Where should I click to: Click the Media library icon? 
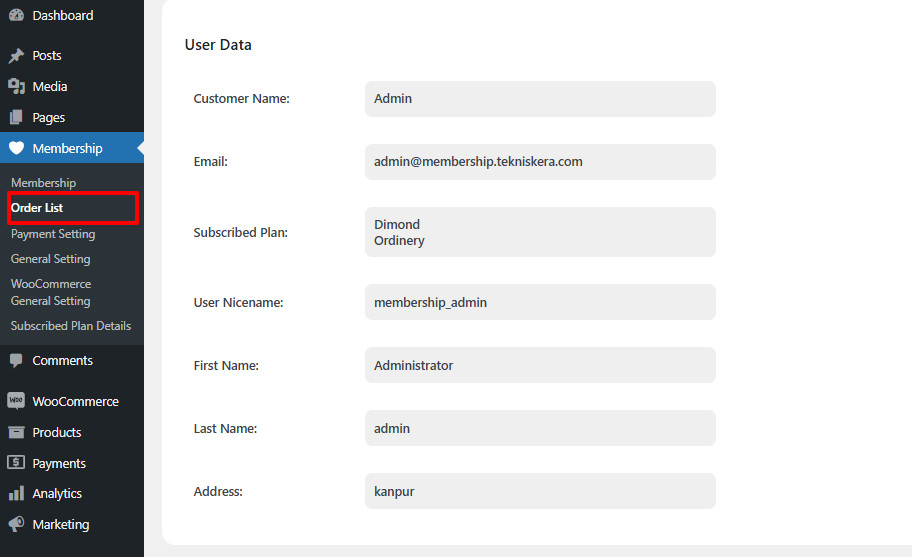coord(16,87)
